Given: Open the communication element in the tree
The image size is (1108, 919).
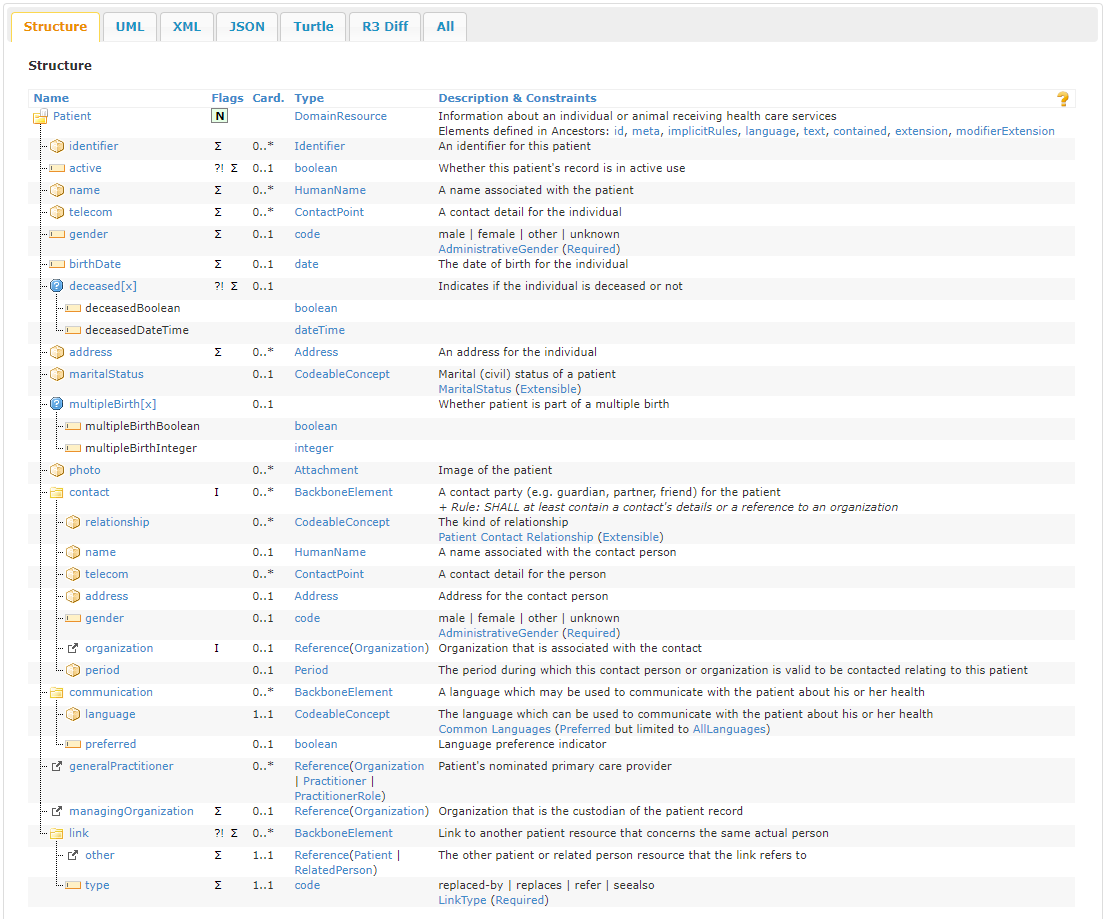Looking at the screenshot, I should point(110,692).
